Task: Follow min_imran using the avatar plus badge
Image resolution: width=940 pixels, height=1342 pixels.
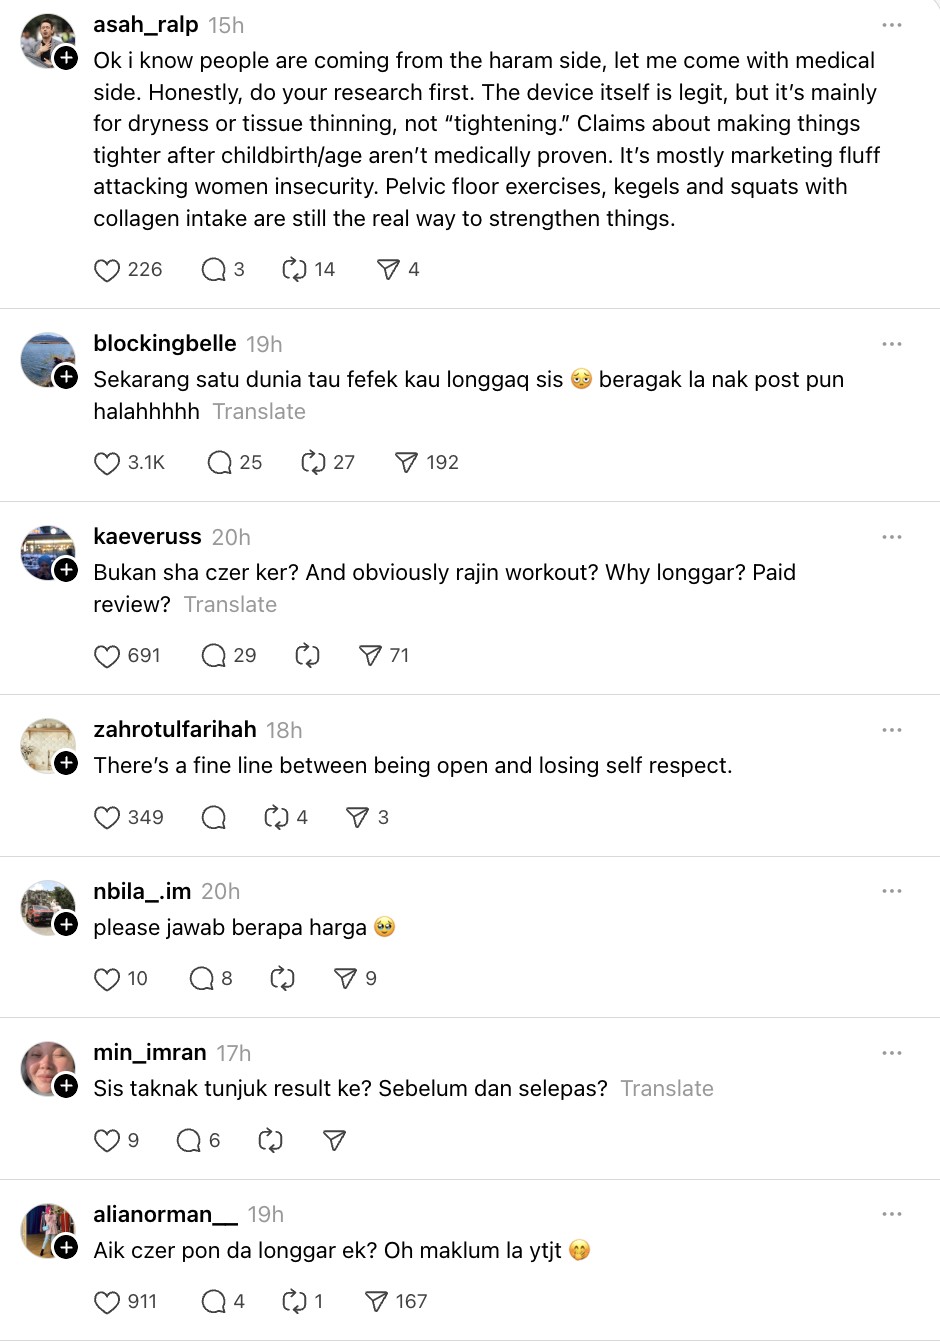Action: (66, 1086)
